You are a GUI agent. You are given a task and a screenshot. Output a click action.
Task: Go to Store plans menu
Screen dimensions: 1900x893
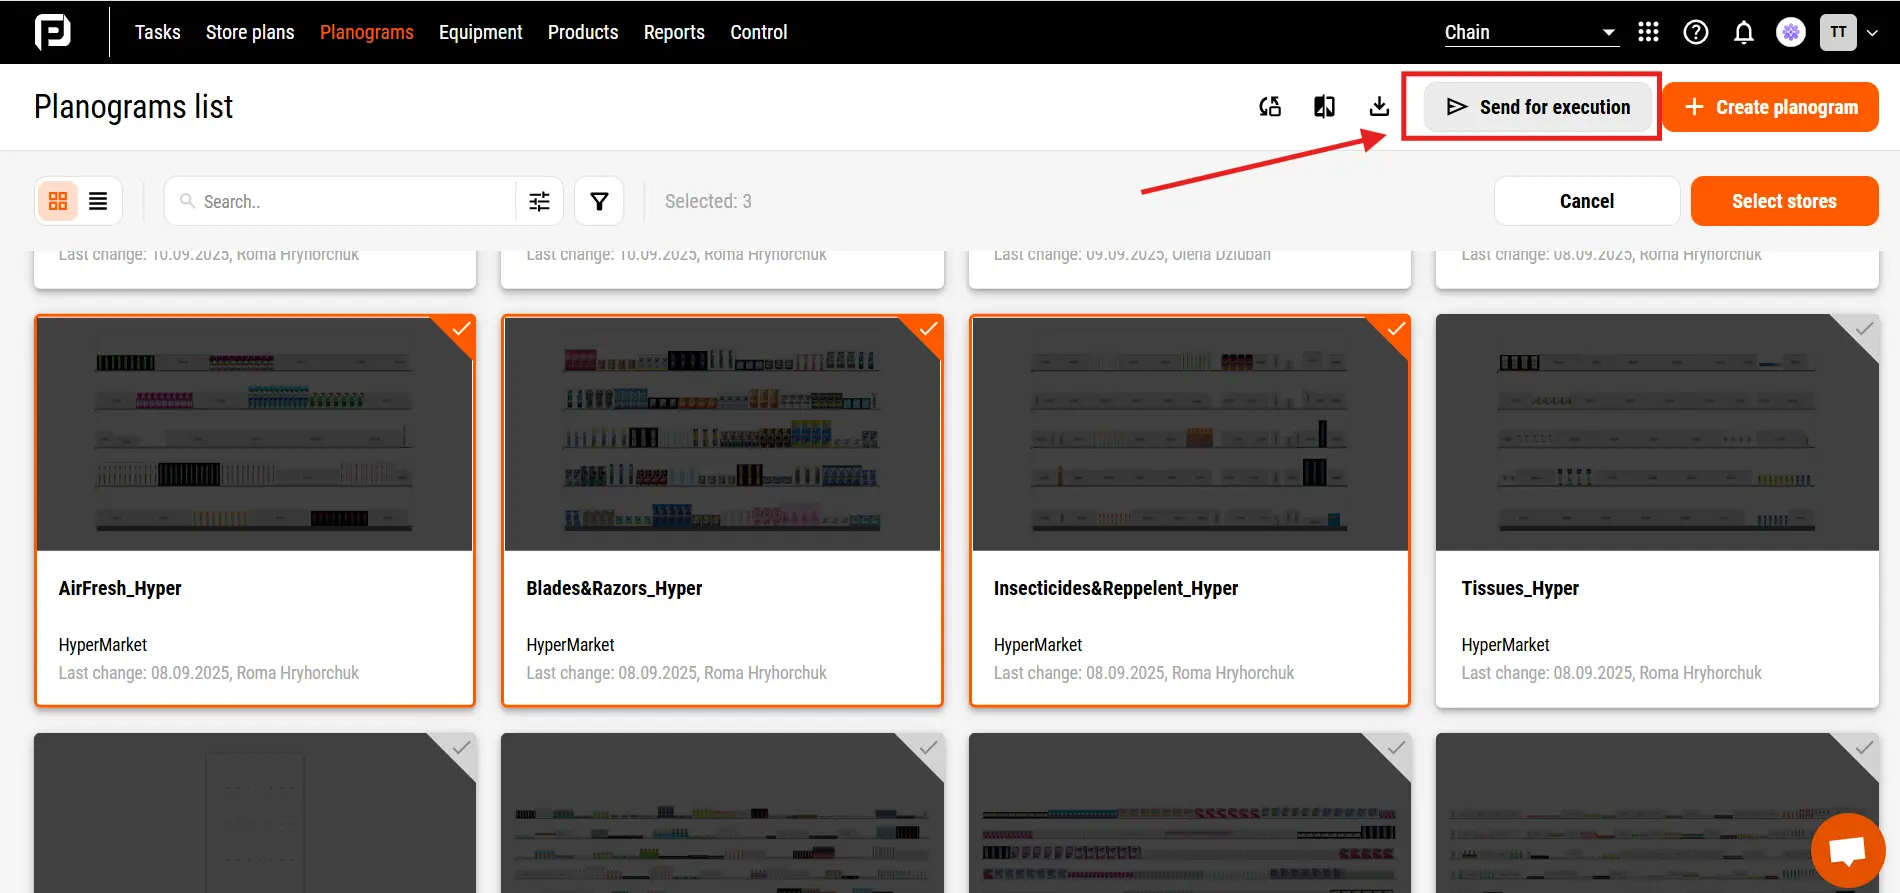[x=250, y=32]
